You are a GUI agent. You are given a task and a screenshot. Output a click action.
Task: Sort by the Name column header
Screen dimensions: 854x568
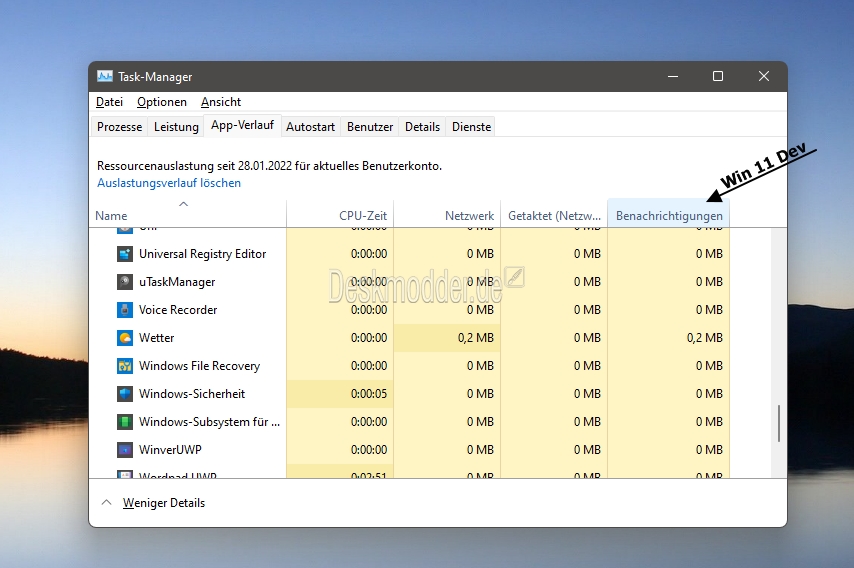(x=188, y=212)
